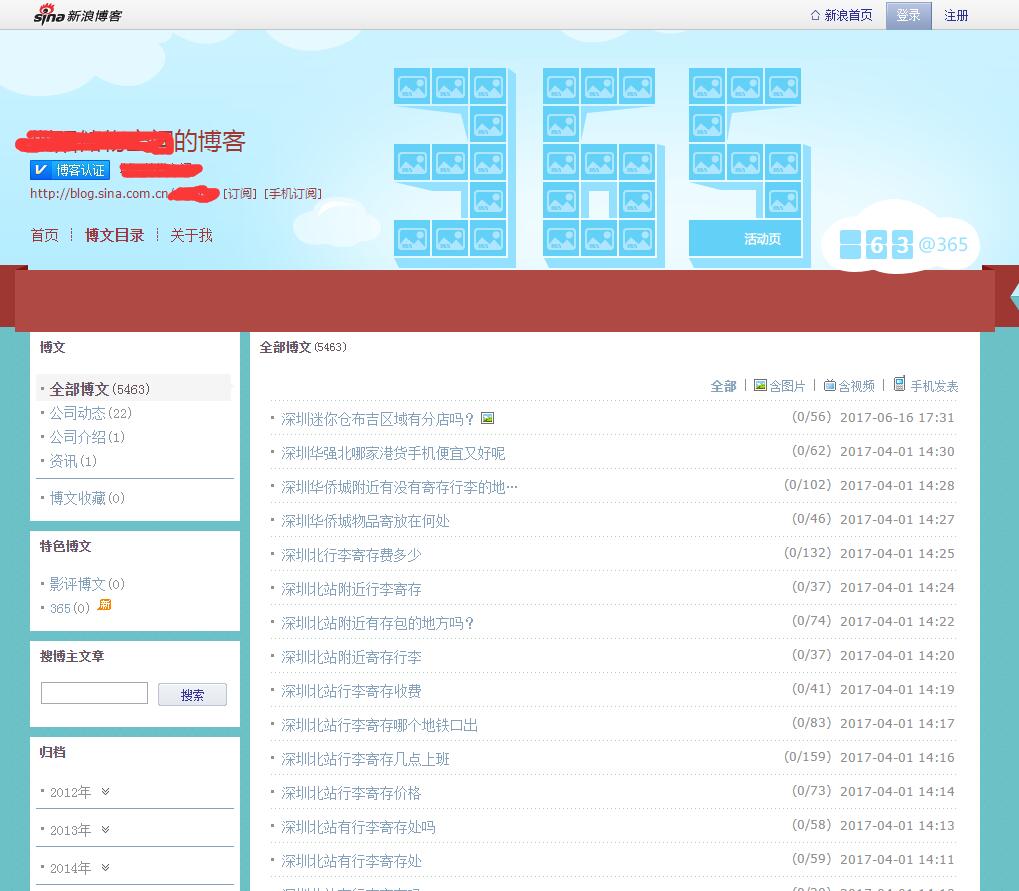Filter posts by 含图片 icon

coord(760,385)
